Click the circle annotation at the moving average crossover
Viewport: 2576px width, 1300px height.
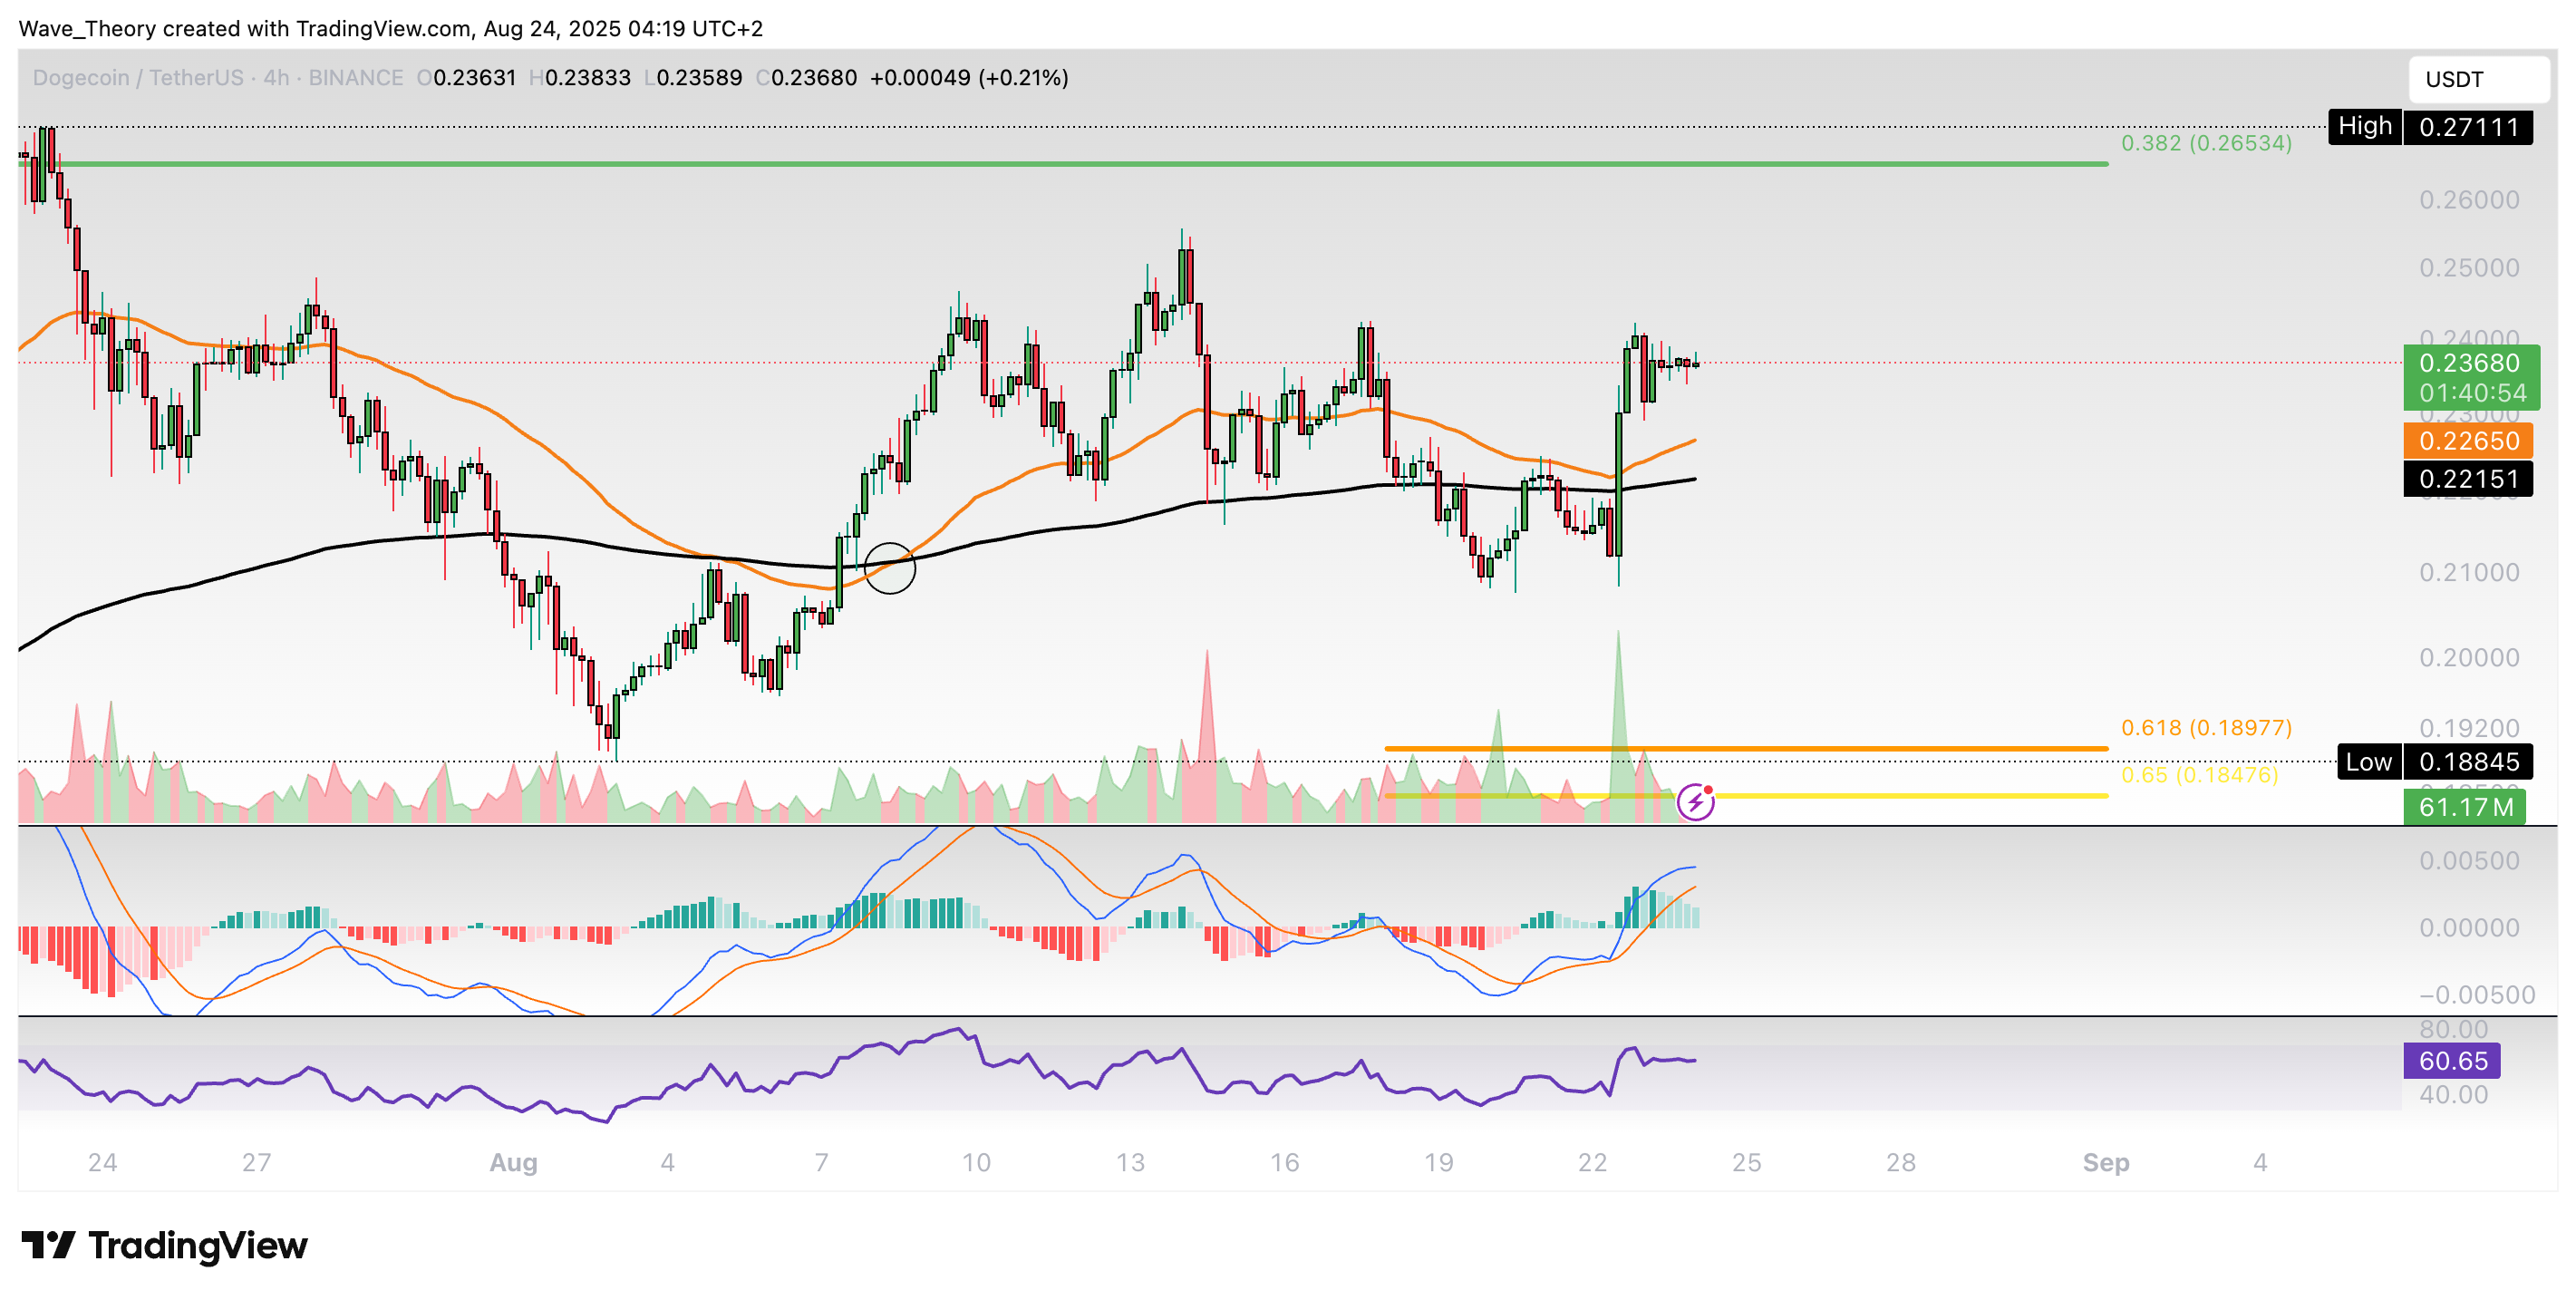(x=889, y=568)
